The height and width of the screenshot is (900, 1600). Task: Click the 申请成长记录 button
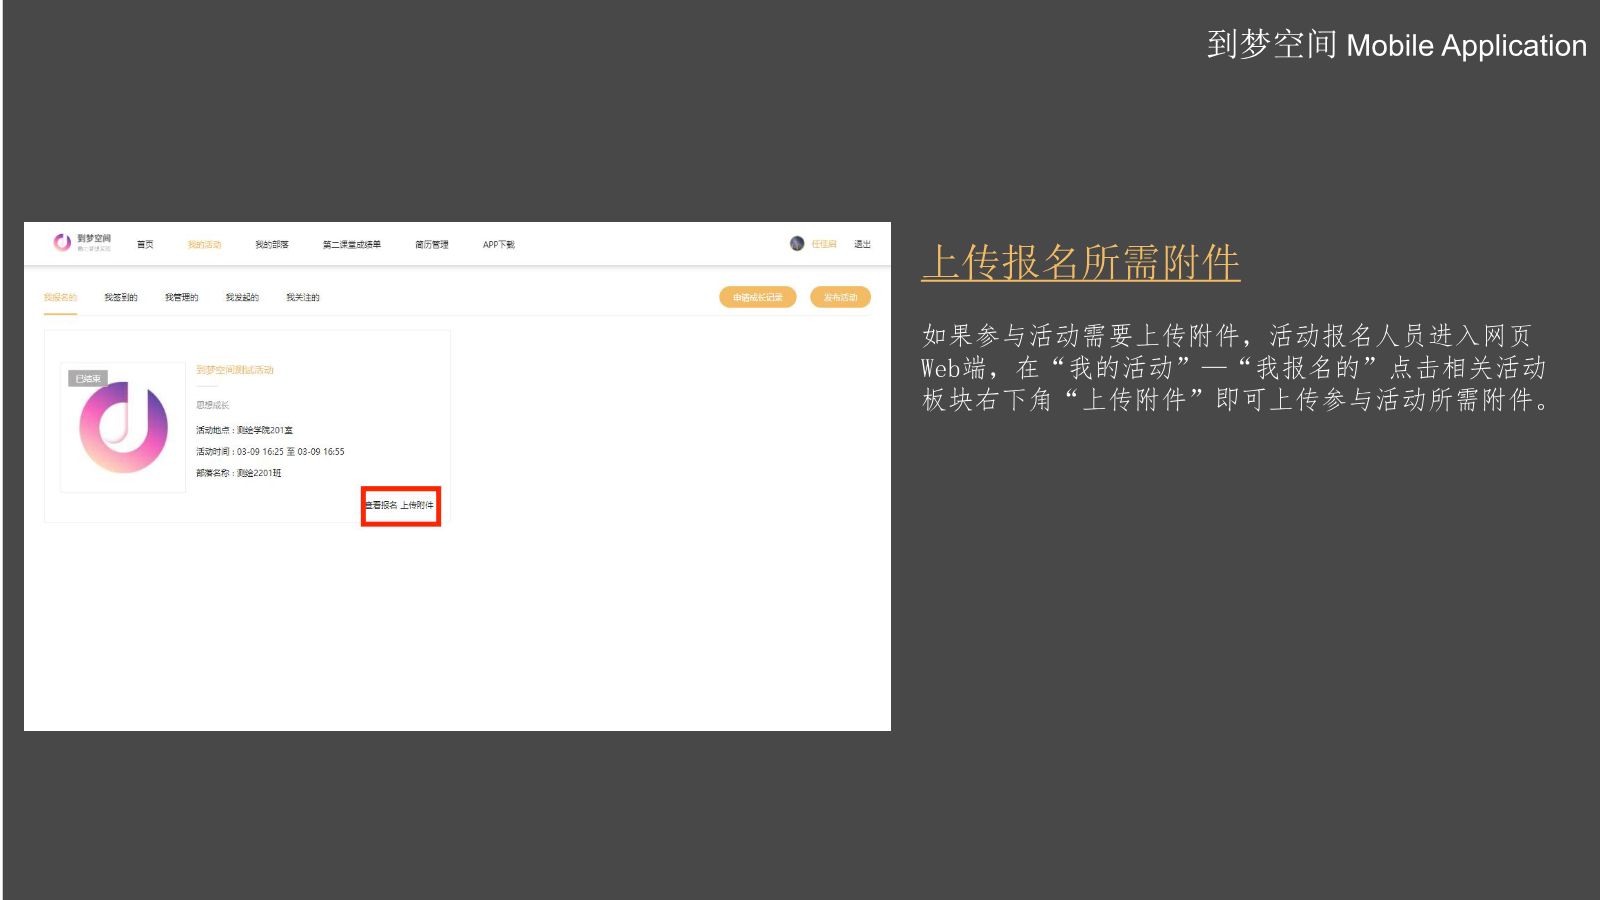pos(758,297)
